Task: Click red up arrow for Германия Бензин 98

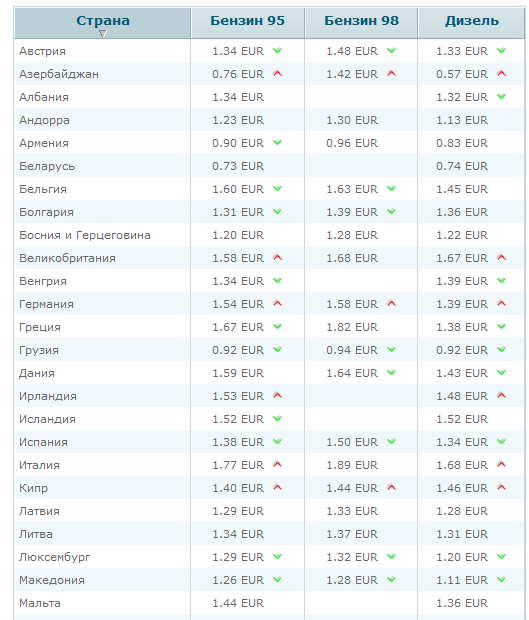Action: pyautogui.click(x=391, y=304)
